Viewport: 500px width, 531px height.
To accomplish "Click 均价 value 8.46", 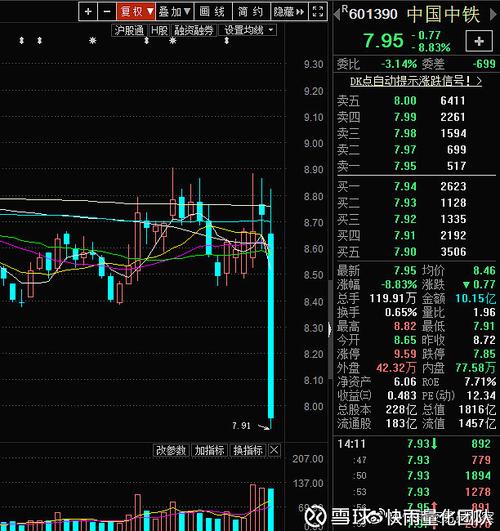I will pos(484,270).
